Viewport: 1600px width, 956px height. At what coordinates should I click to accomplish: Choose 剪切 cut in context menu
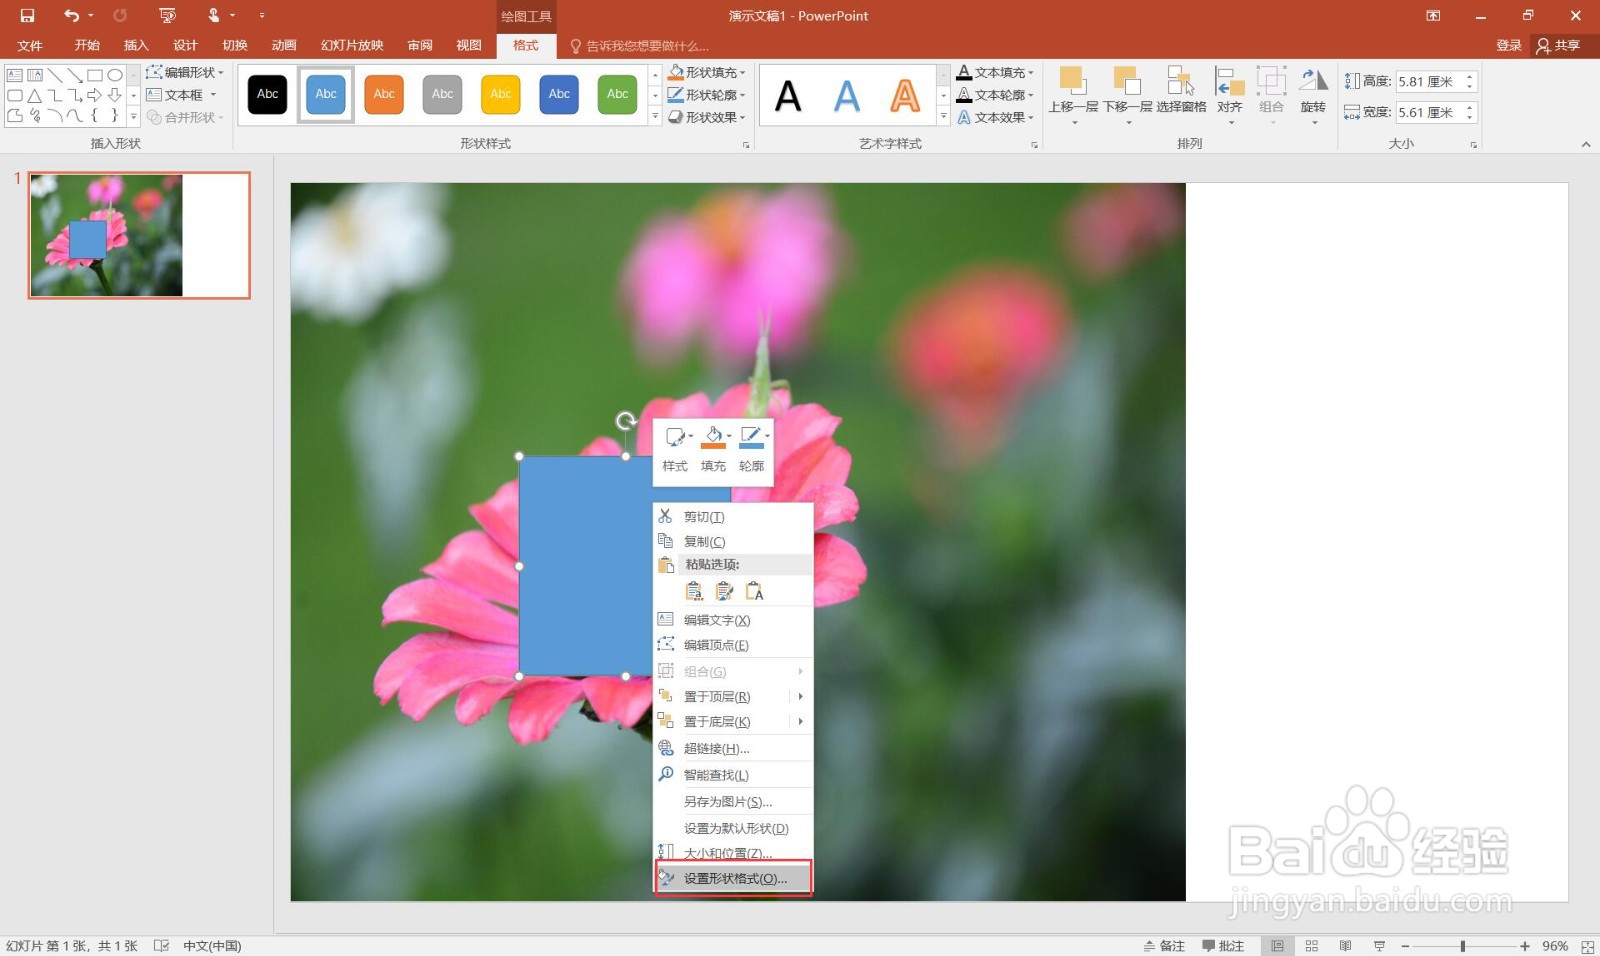733,516
